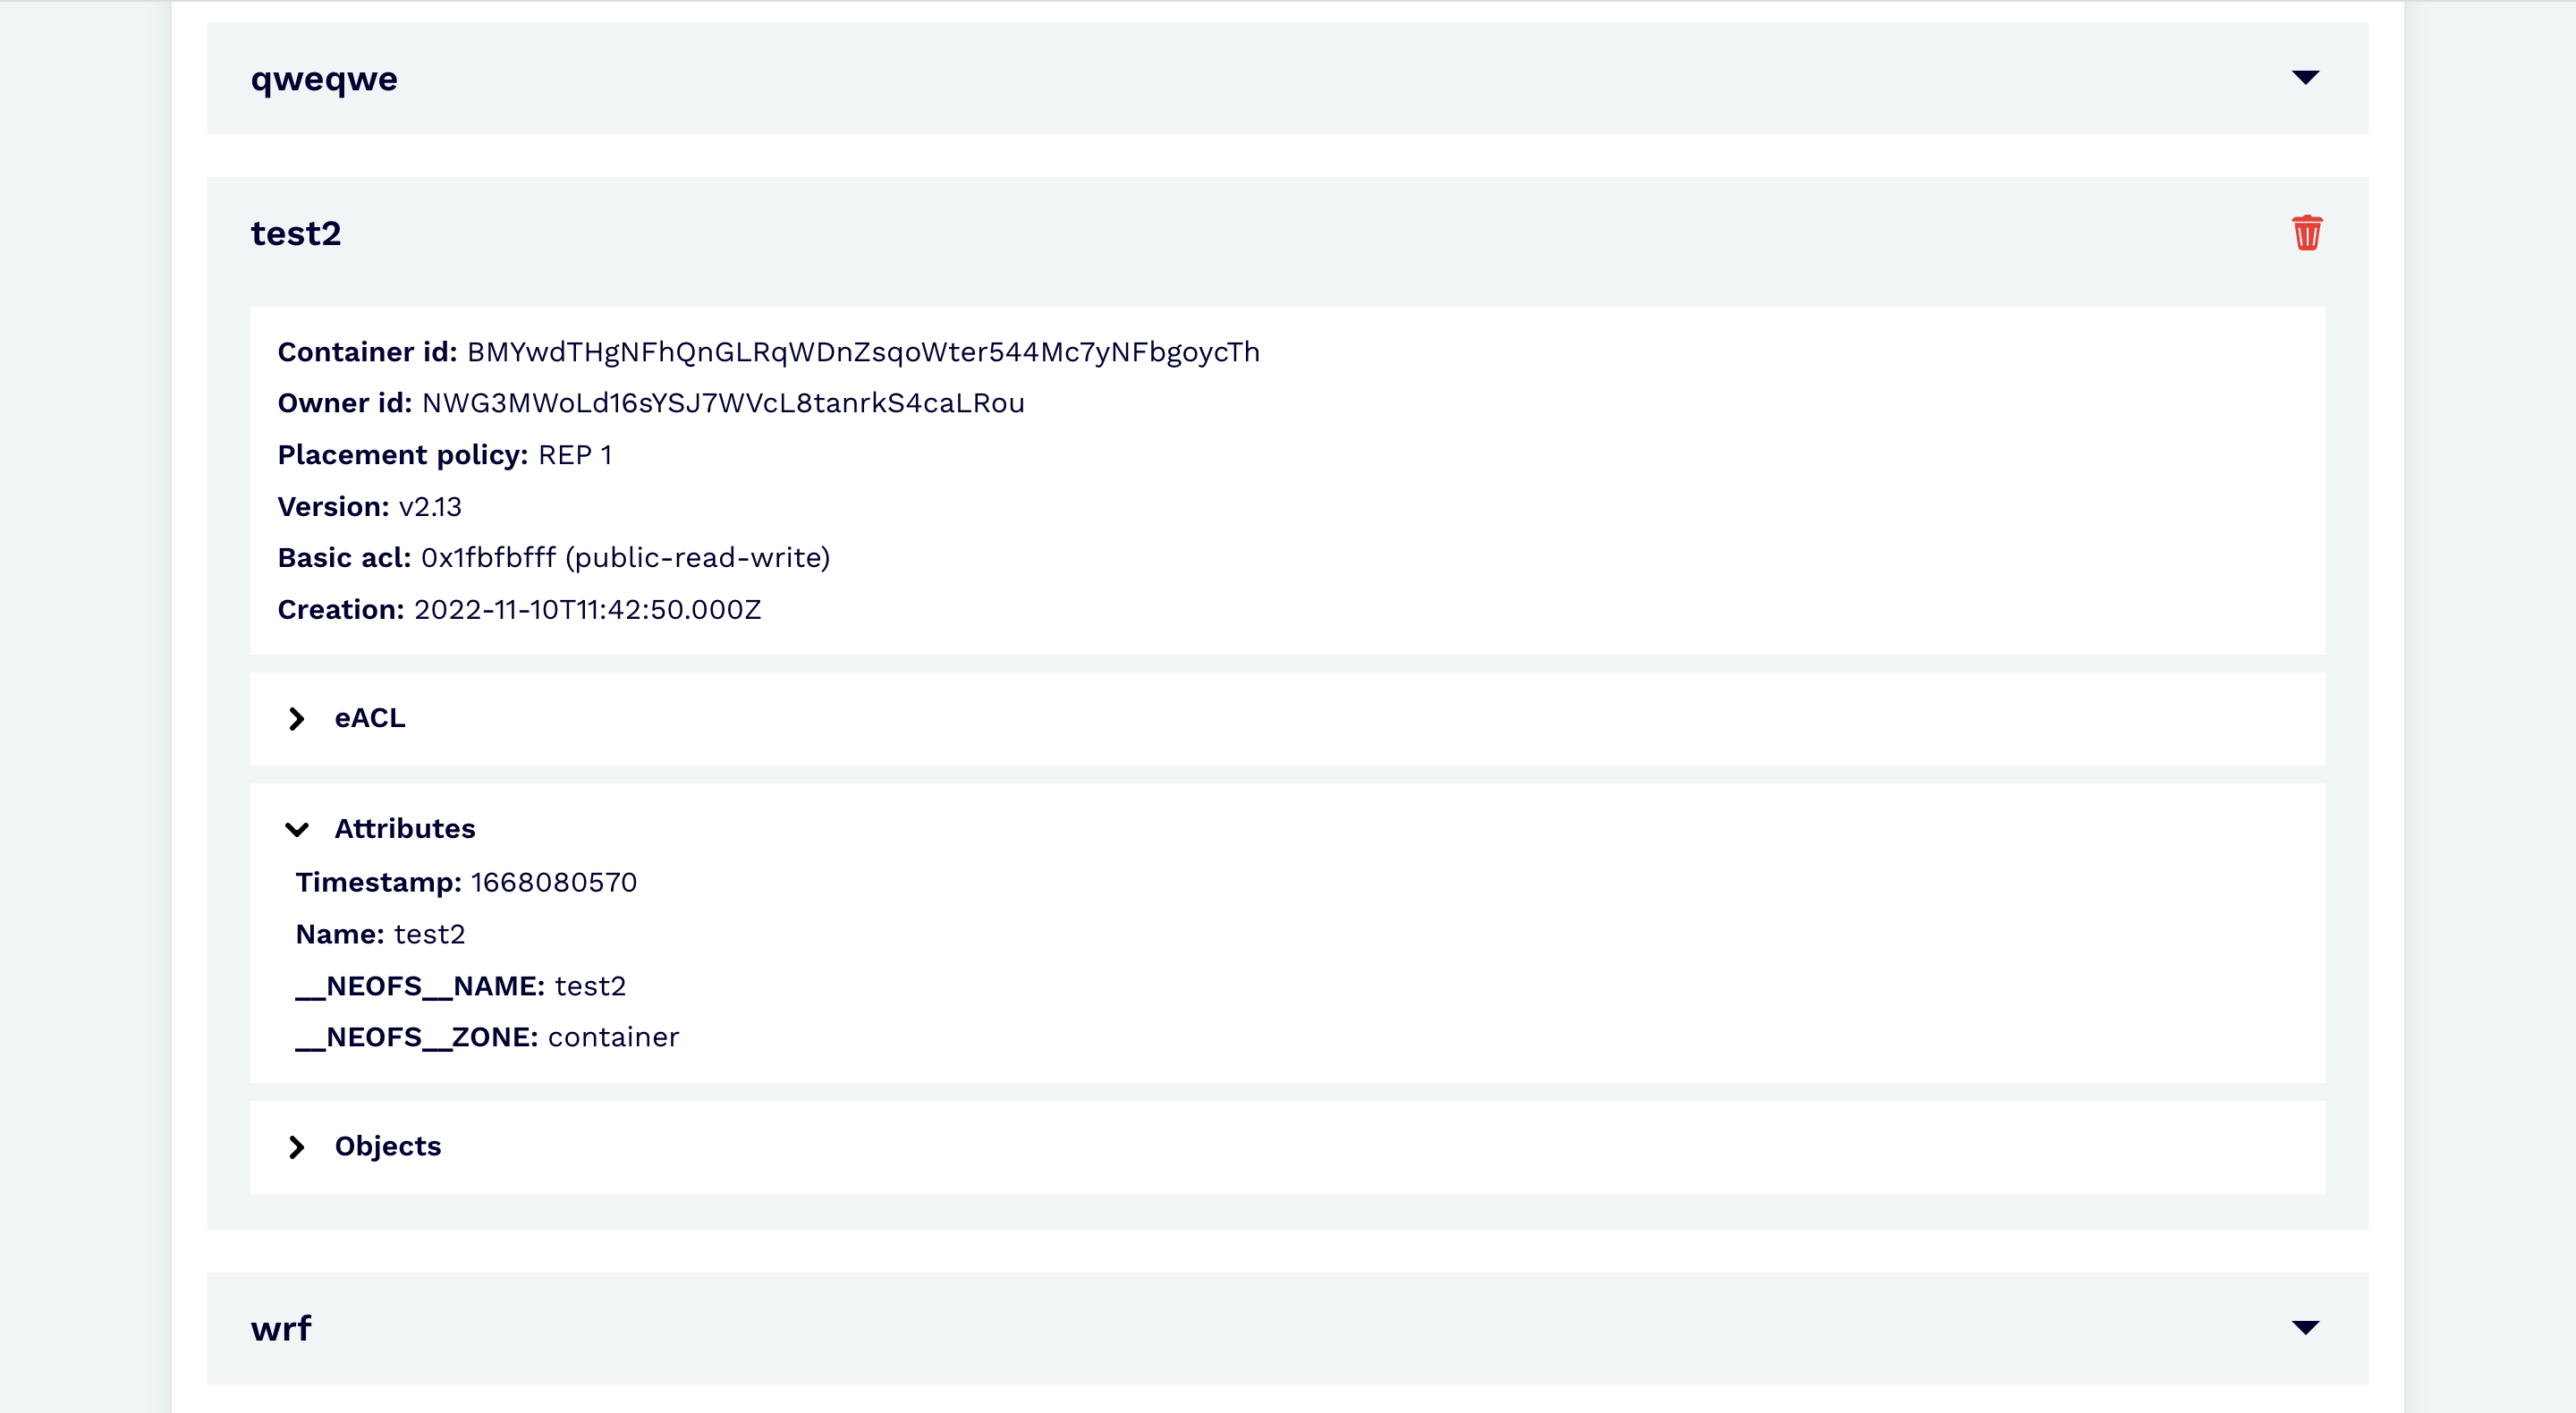The image size is (2576, 1413).
Task: Click the wrf container title
Action: coord(281,1329)
